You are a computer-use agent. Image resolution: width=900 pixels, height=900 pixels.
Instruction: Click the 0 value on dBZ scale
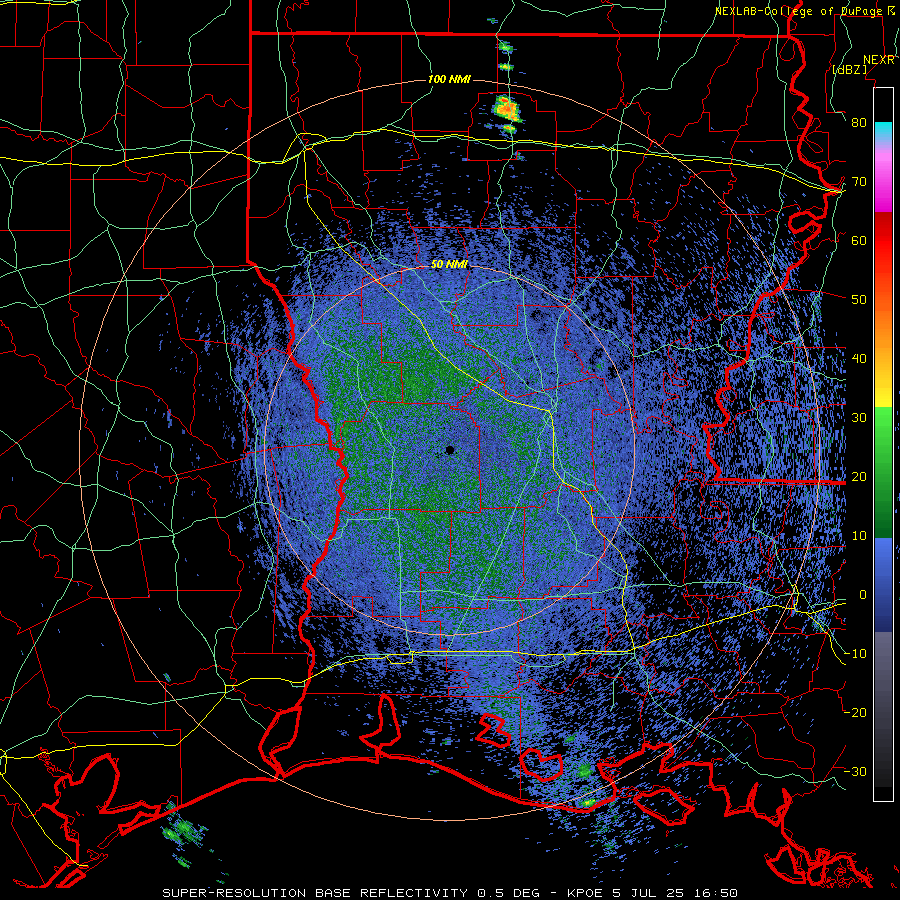(x=863, y=595)
